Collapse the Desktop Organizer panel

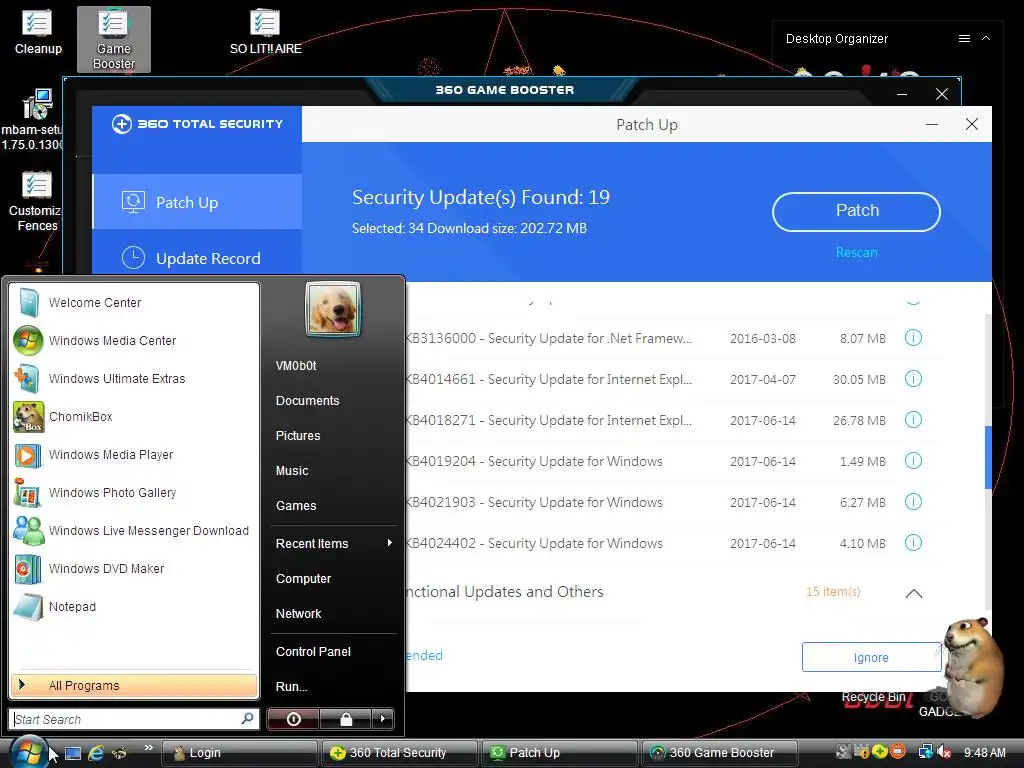pyautogui.click(x=986, y=39)
